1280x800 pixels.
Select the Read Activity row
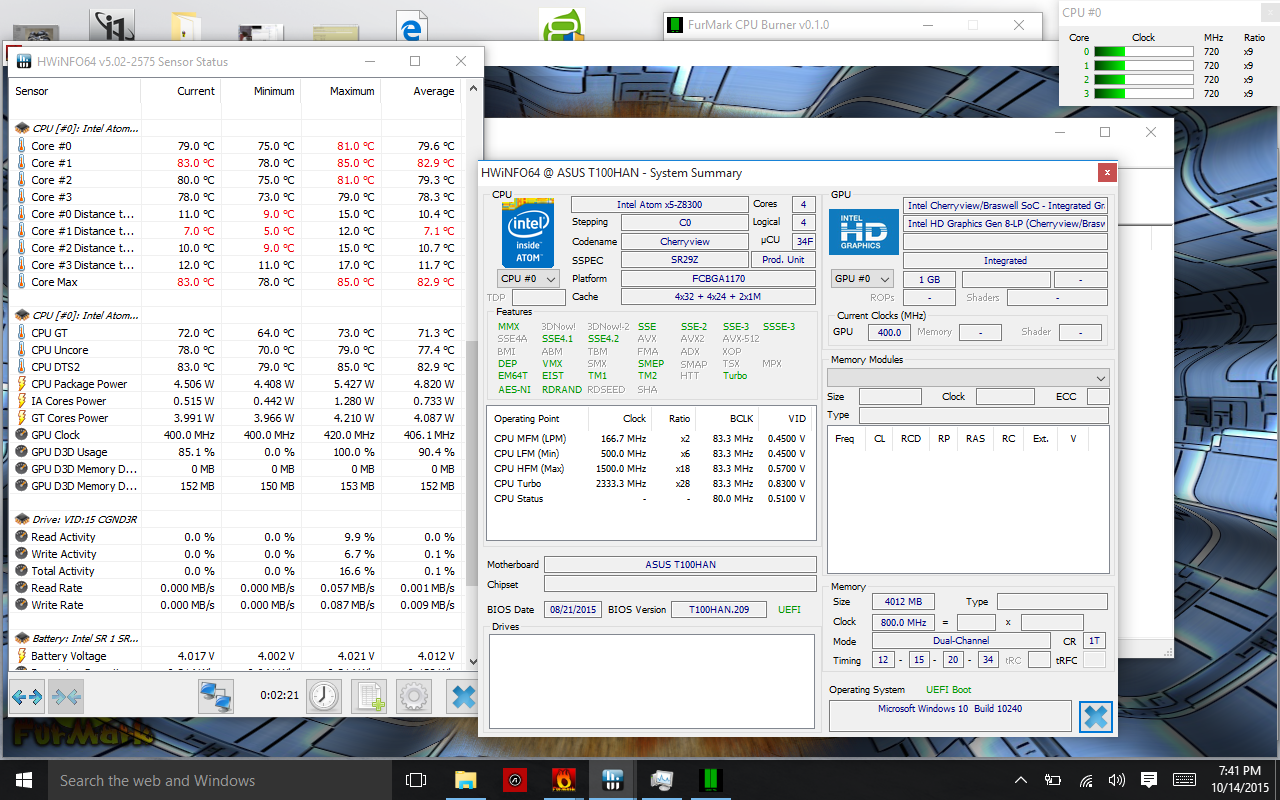tap(236, 537)
